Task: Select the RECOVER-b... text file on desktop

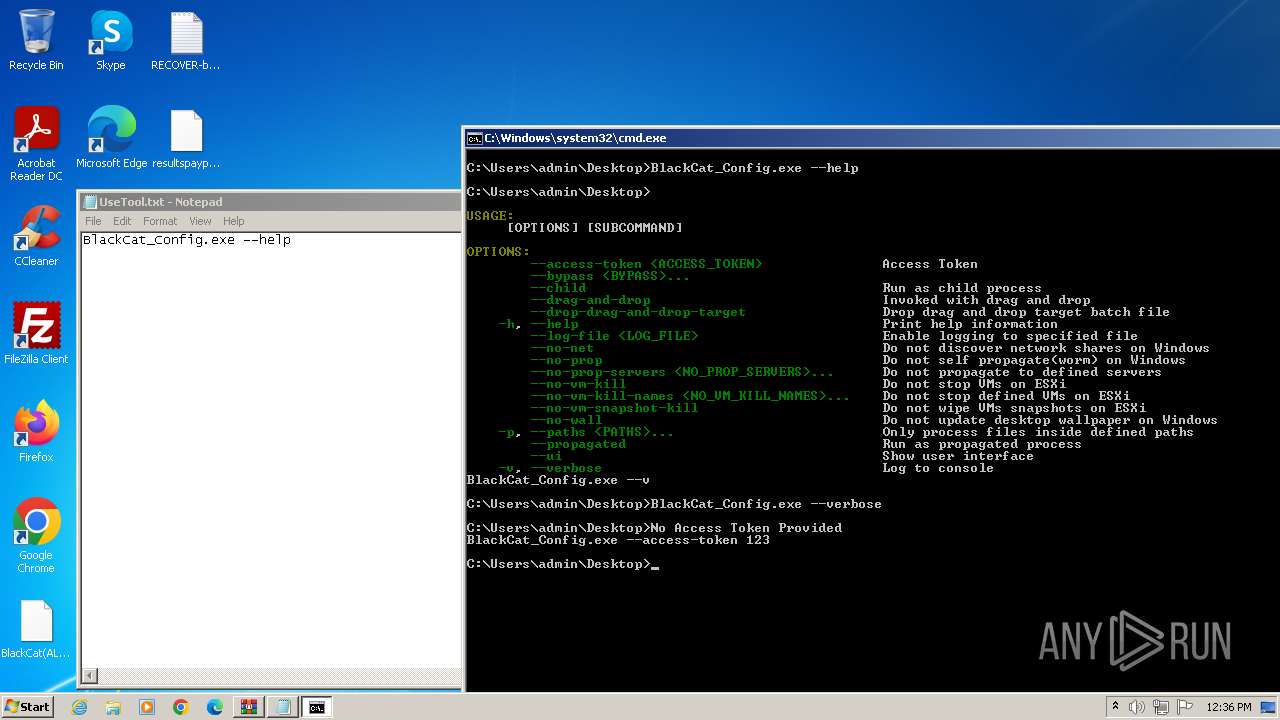Action: coord(186,40)
